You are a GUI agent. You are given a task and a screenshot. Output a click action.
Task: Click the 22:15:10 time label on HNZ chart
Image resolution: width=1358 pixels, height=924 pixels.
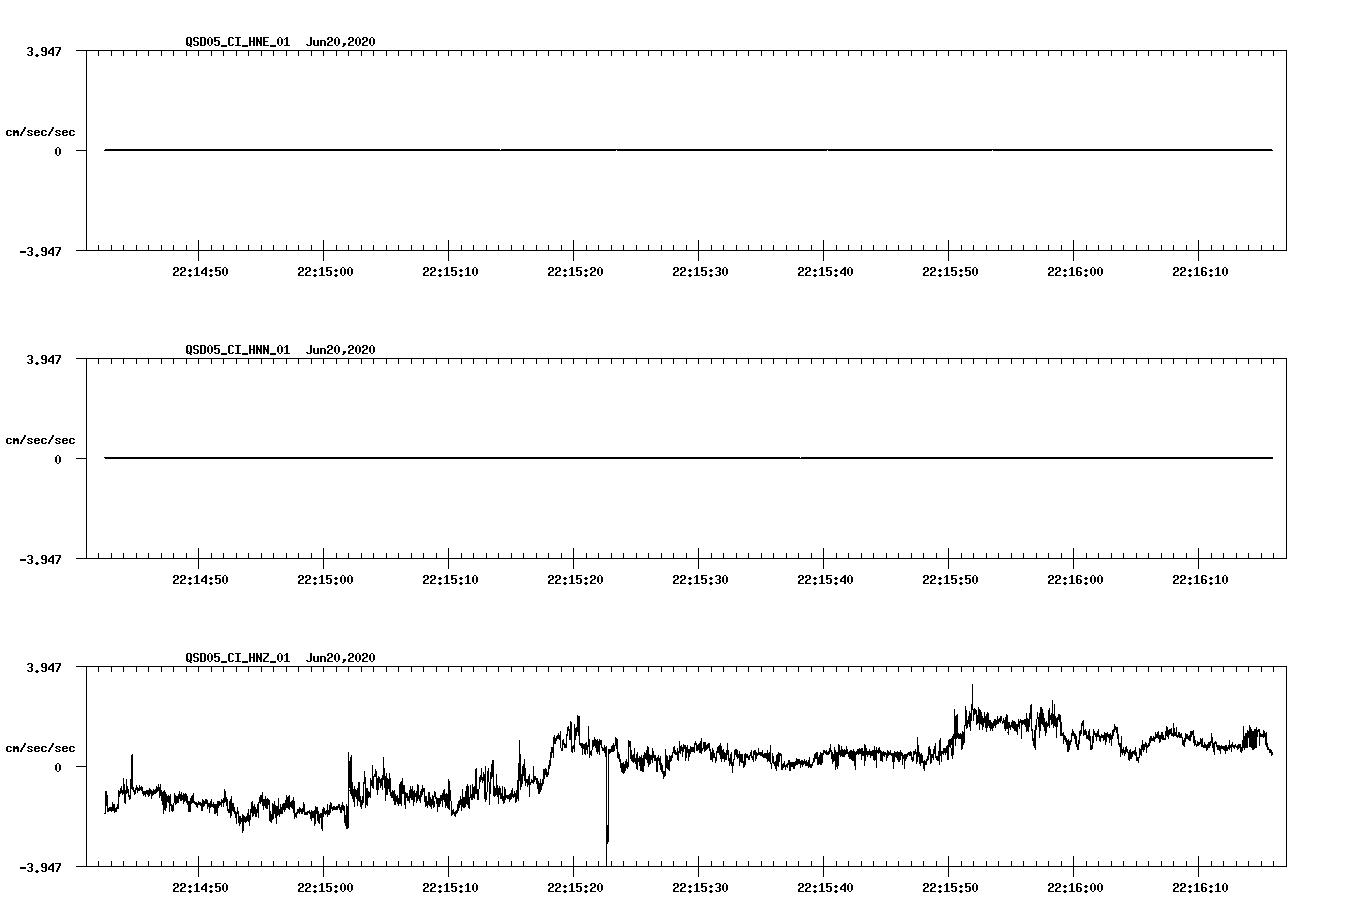(x=450, y=888)
